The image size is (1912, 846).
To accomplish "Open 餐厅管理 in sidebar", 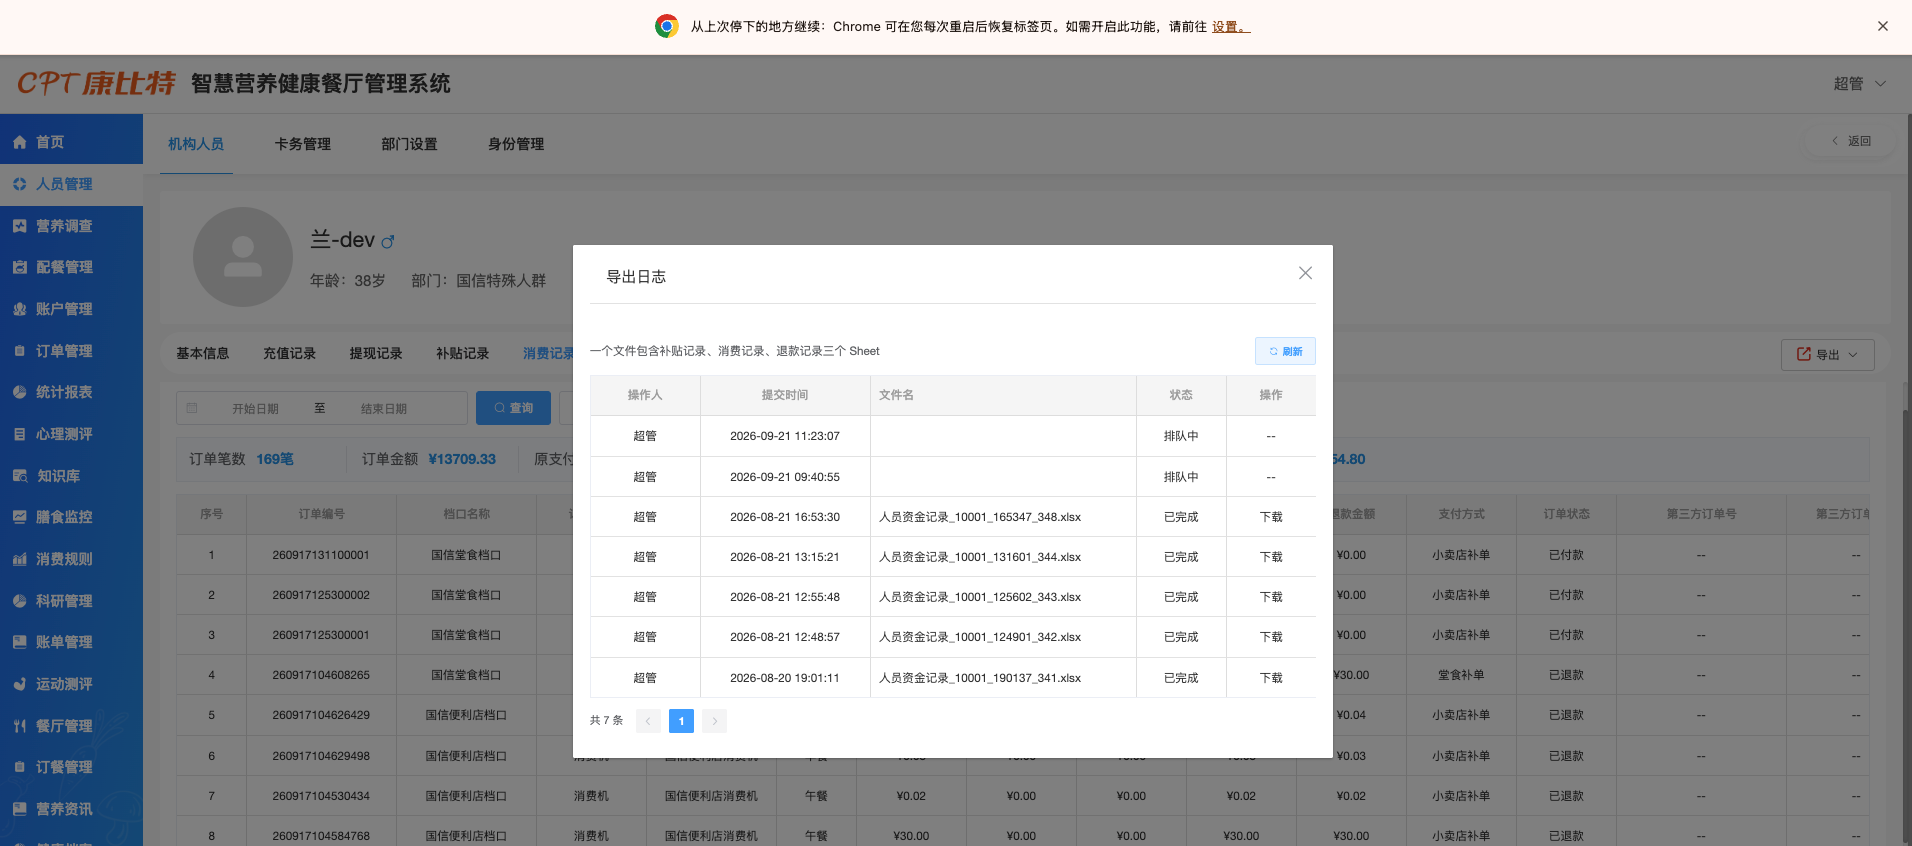I will click(71, 726).
